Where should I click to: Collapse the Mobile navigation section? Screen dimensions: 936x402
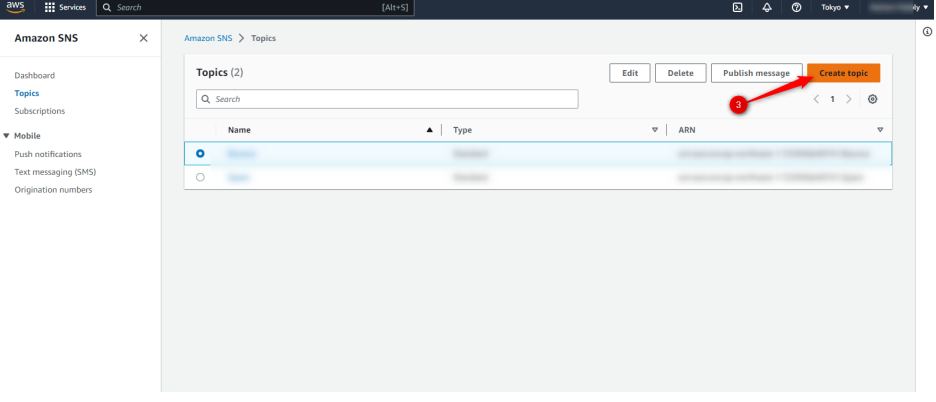(x=7, y=136)
